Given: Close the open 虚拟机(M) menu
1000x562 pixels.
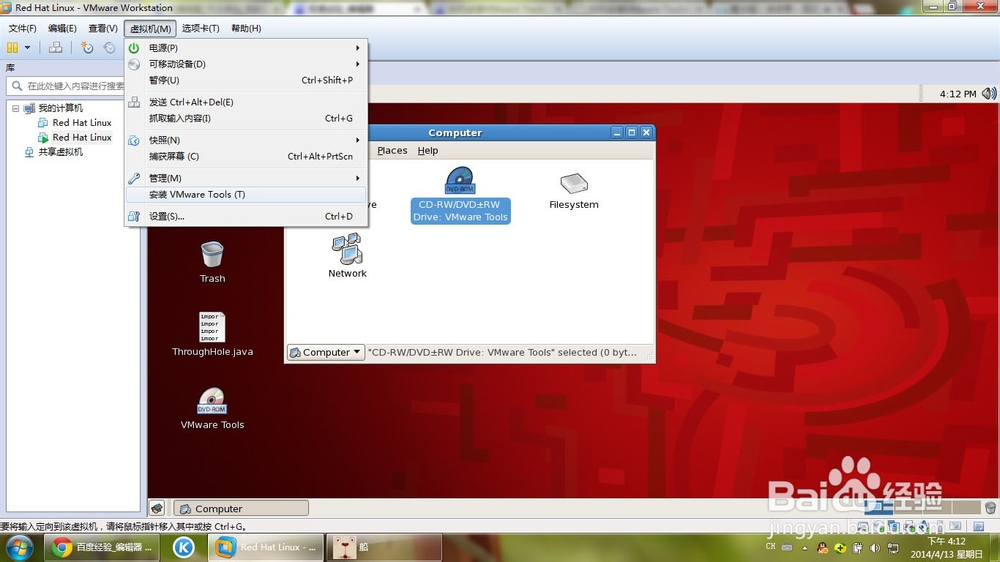Looking at the screenshot, I should point(150,28).
